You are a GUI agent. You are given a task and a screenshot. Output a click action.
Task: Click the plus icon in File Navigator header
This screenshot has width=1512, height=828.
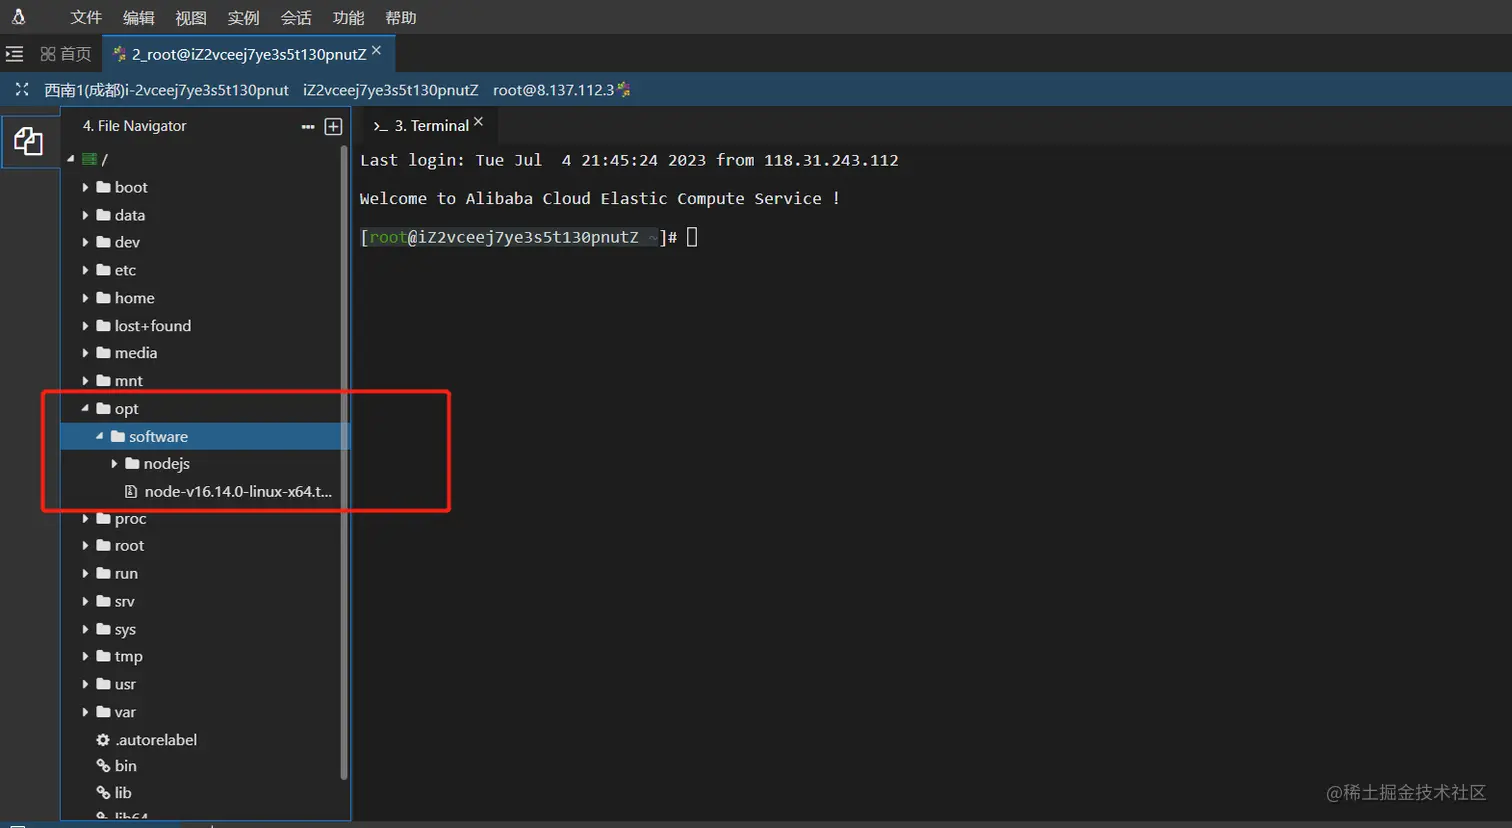pos(334,126)
